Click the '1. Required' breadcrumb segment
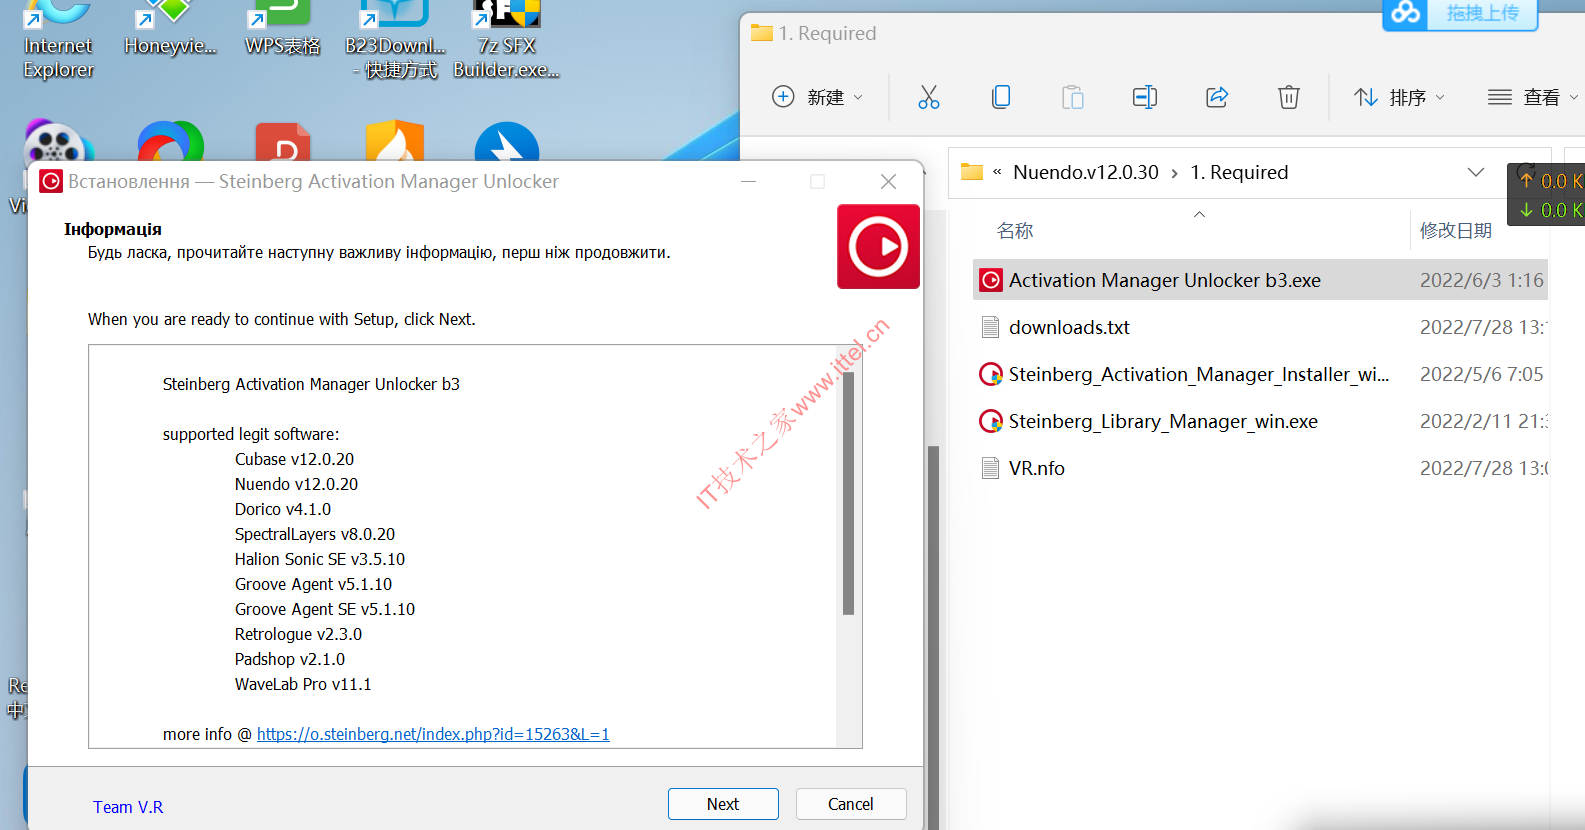 (1239, 172)
